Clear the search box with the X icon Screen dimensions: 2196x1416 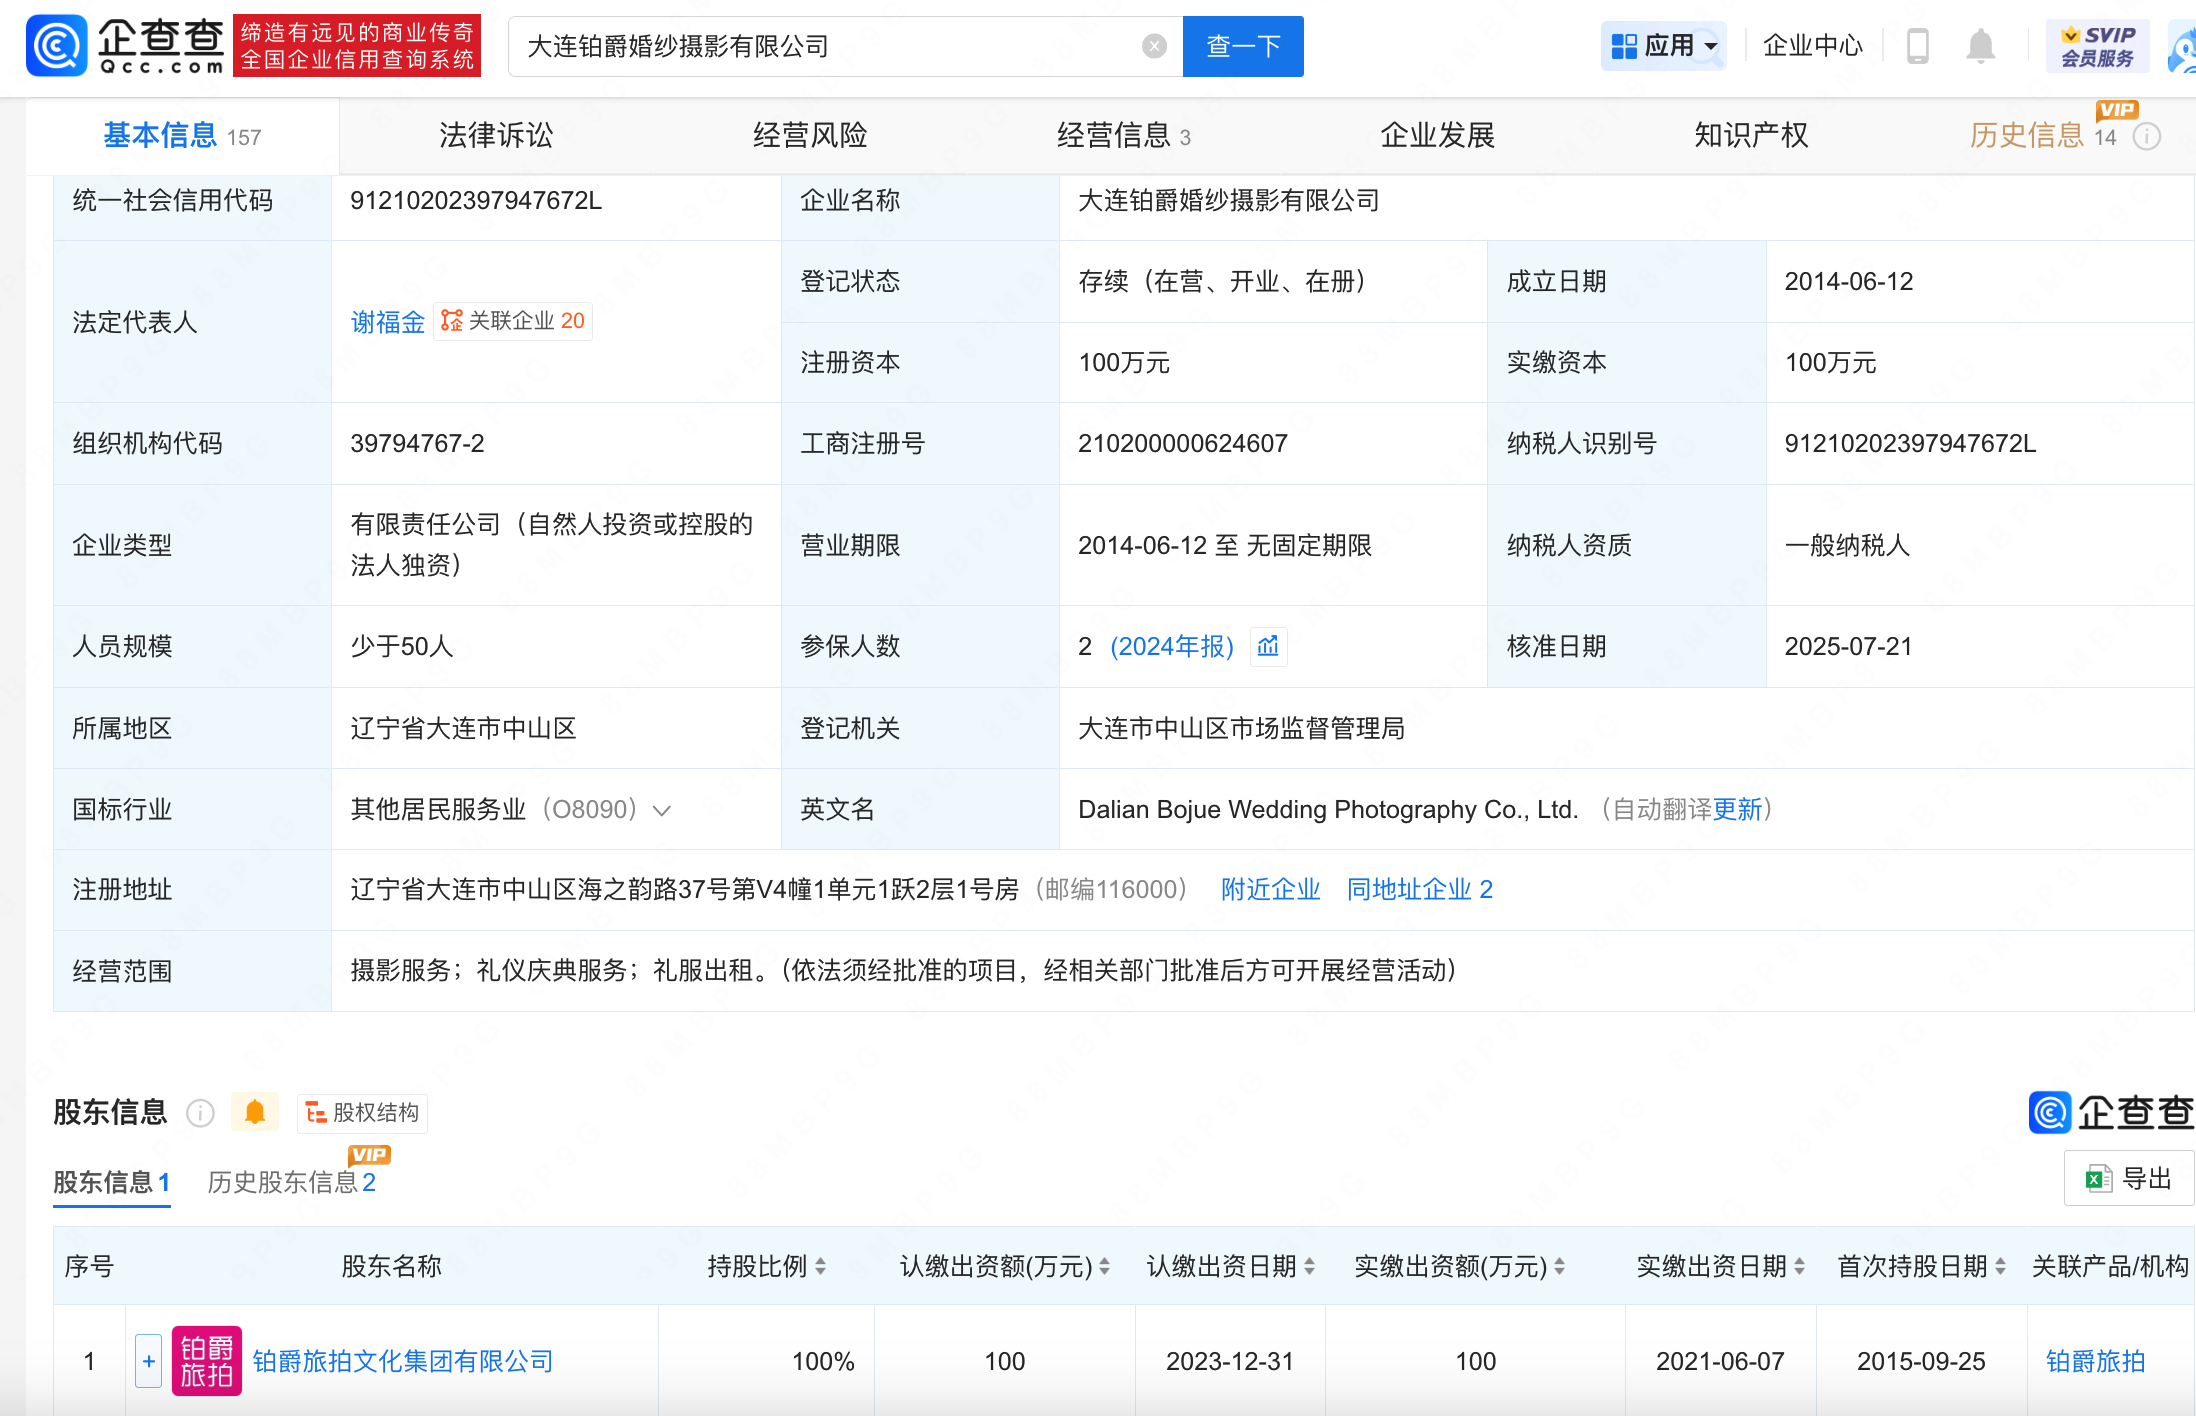tap(1154, 46)
